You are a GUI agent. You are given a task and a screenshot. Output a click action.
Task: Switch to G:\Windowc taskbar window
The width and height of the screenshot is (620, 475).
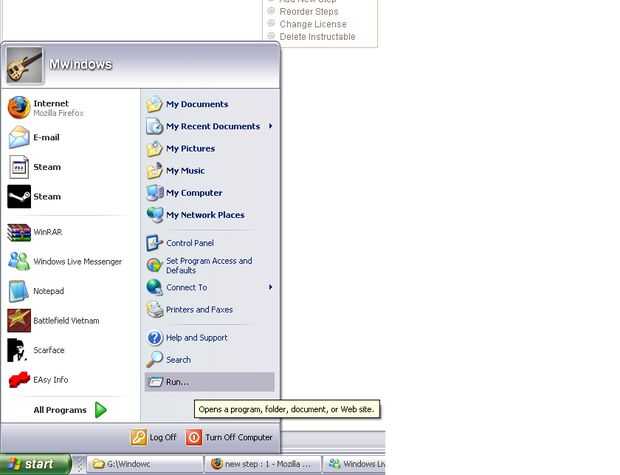pyautogui.click(x=144, y=464)
